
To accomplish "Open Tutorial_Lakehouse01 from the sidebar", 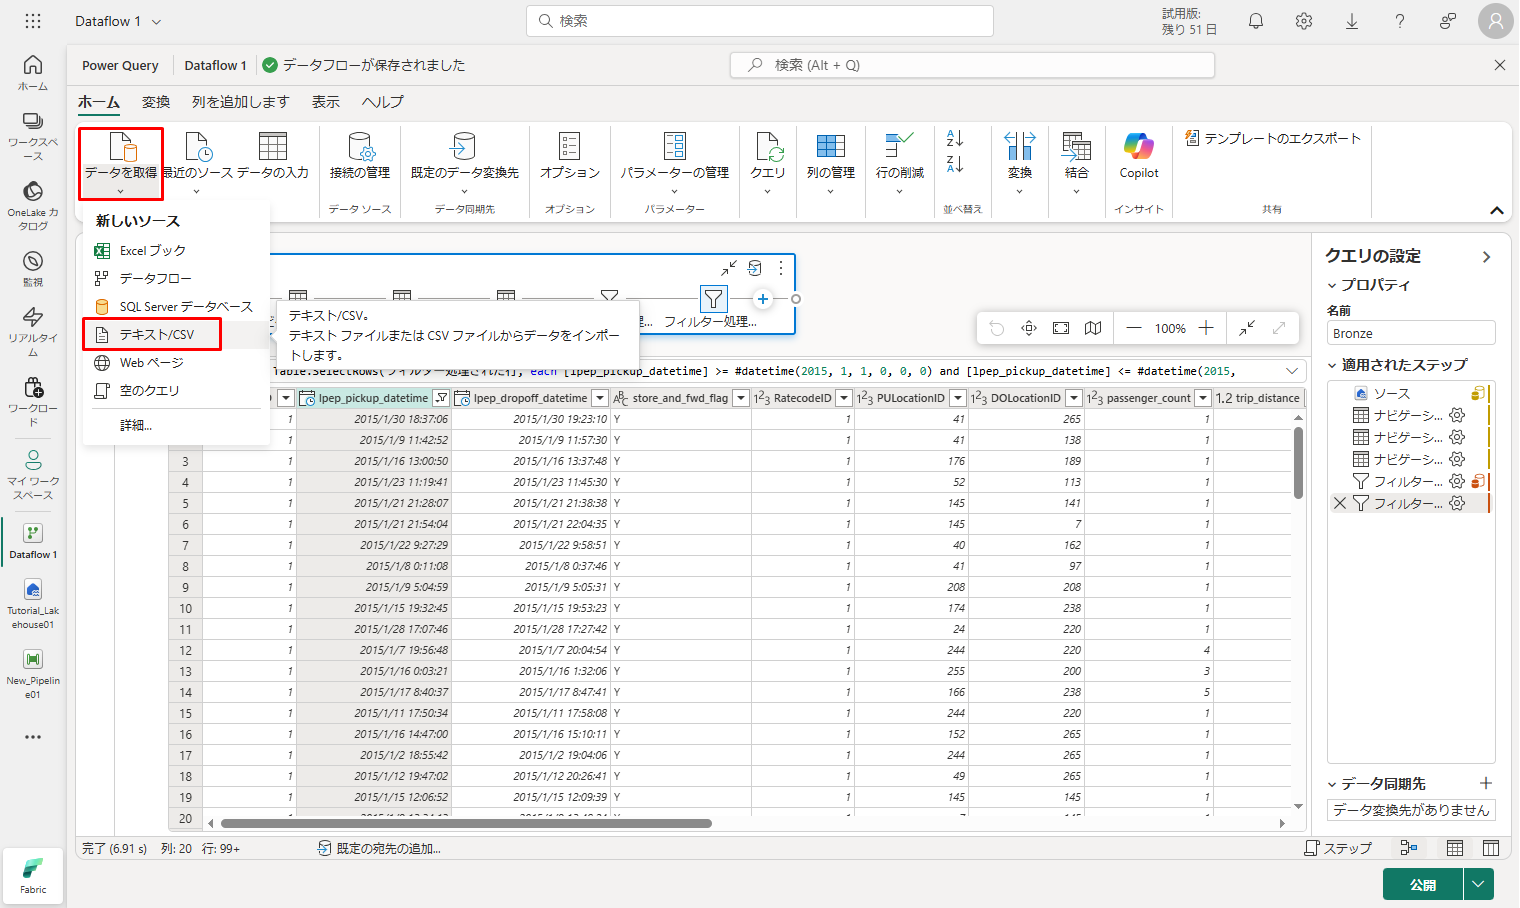I will 33,604.
